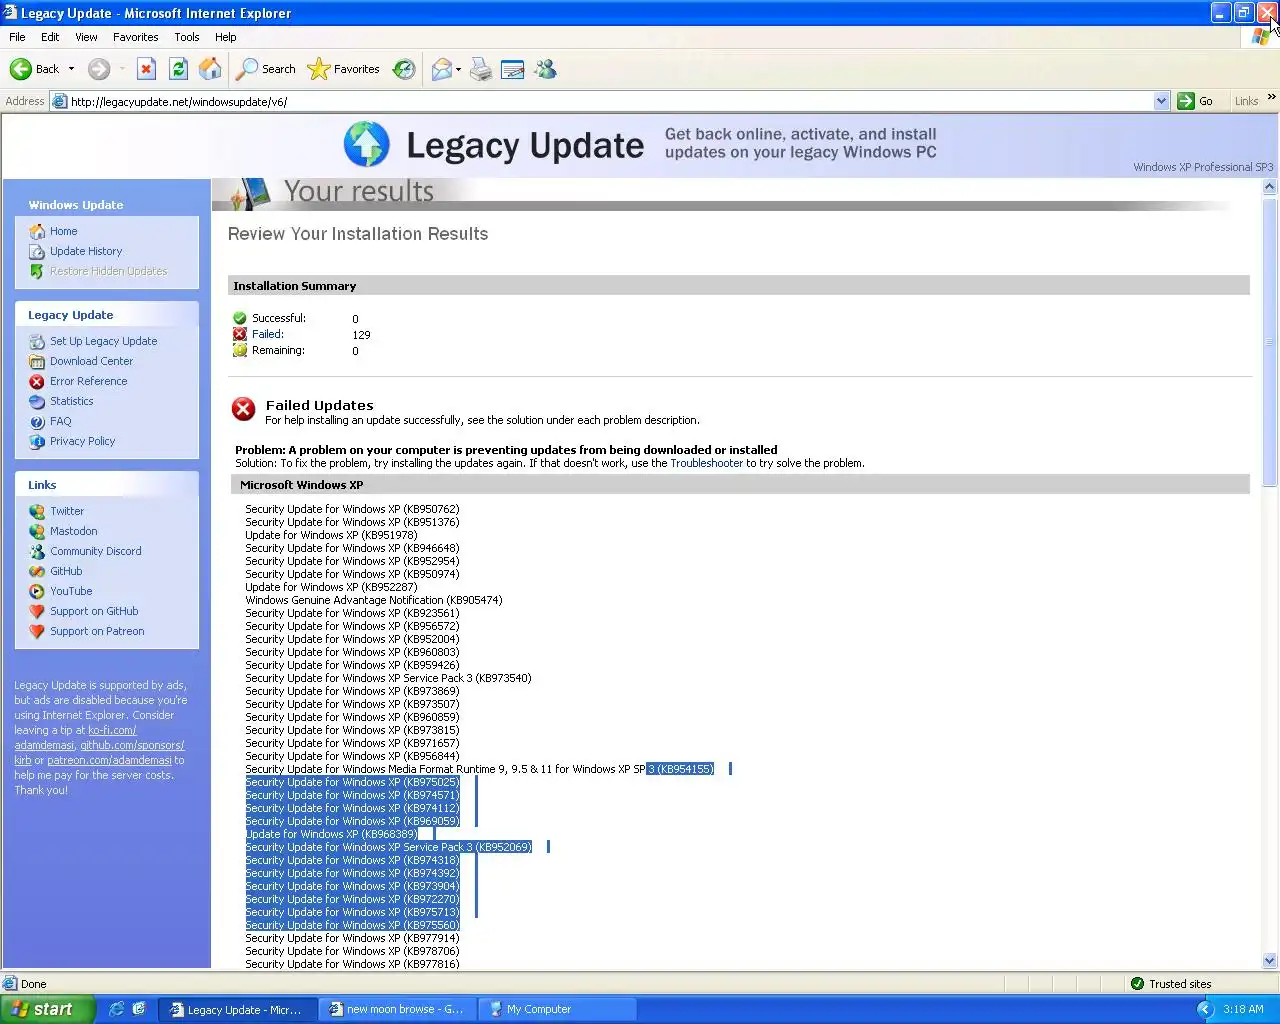Open the Favorites star toolbar button
Viewport: 1280px width, 1024px height.
pos(344,69)
